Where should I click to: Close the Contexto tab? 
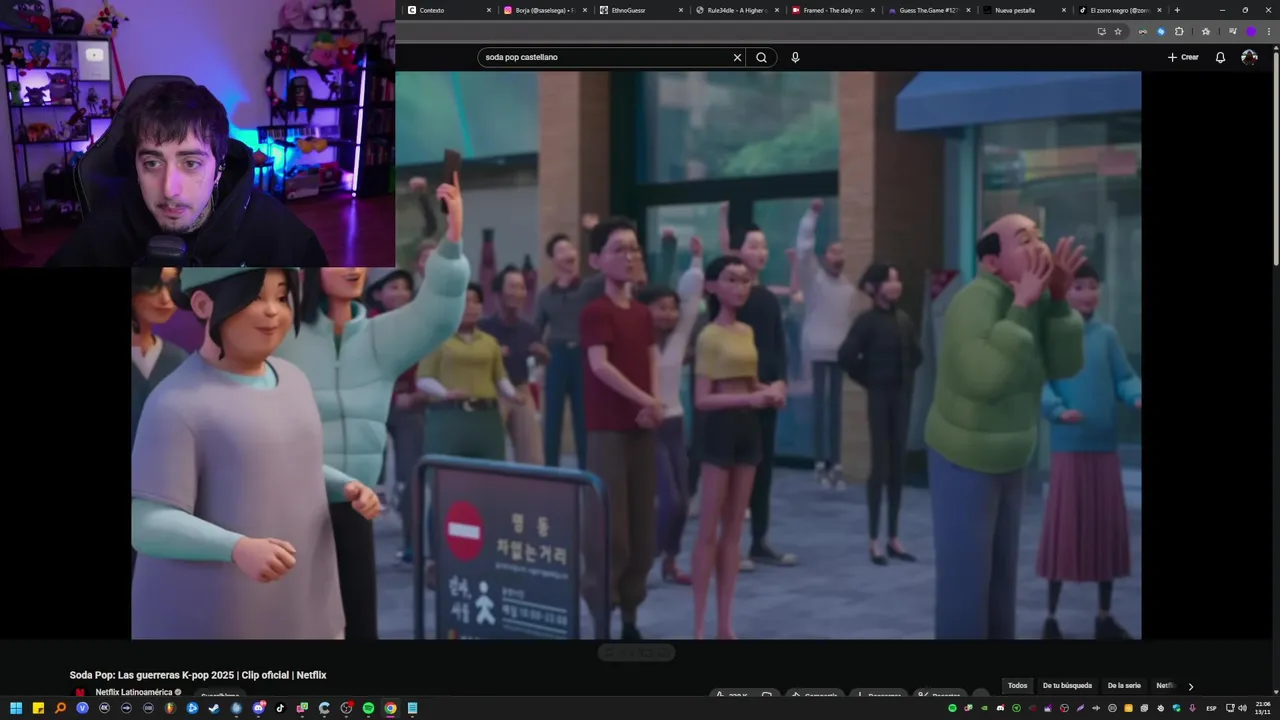point(489,10)
